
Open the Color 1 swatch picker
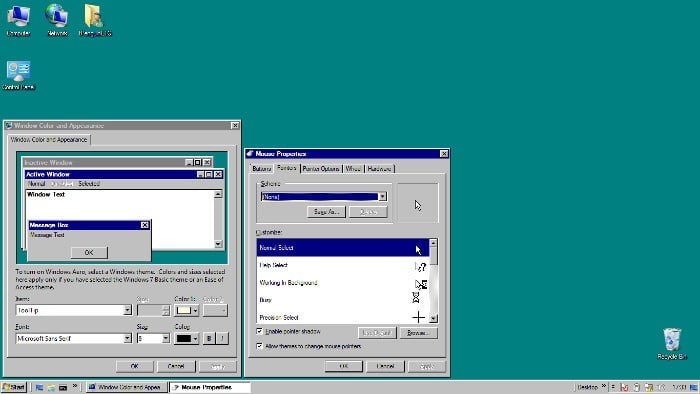click(x=187, y=310)
